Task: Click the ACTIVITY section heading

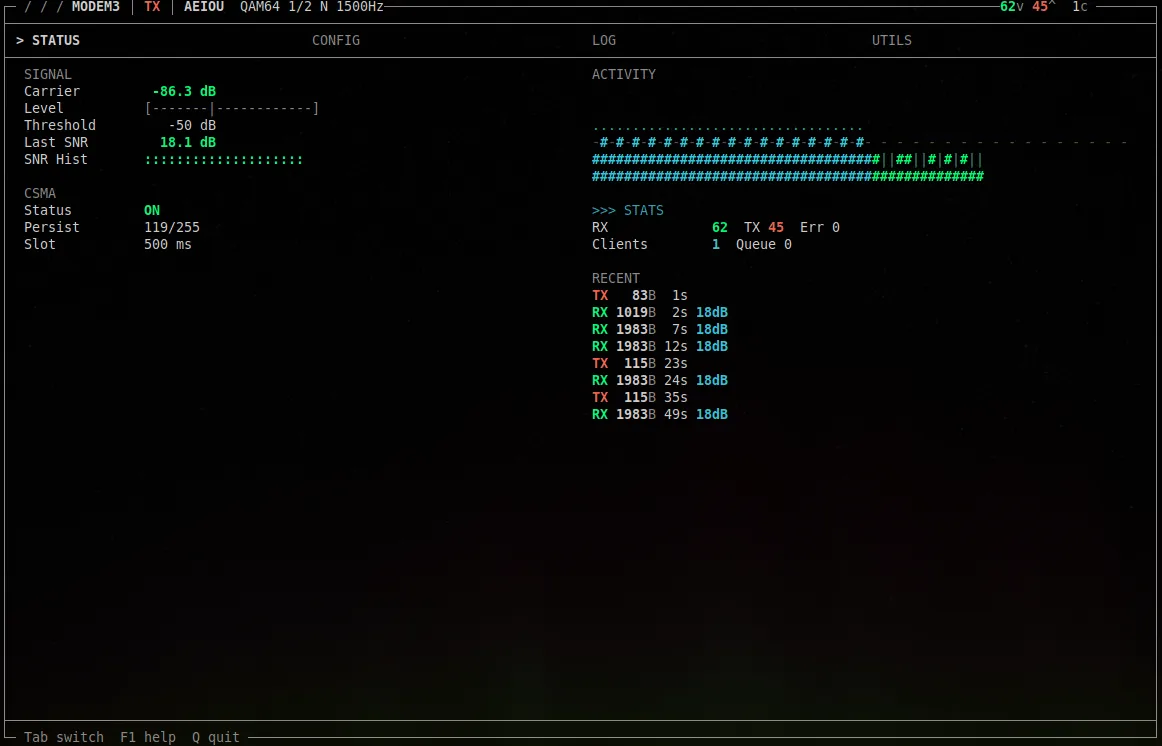Action: [x=624, y=74]
